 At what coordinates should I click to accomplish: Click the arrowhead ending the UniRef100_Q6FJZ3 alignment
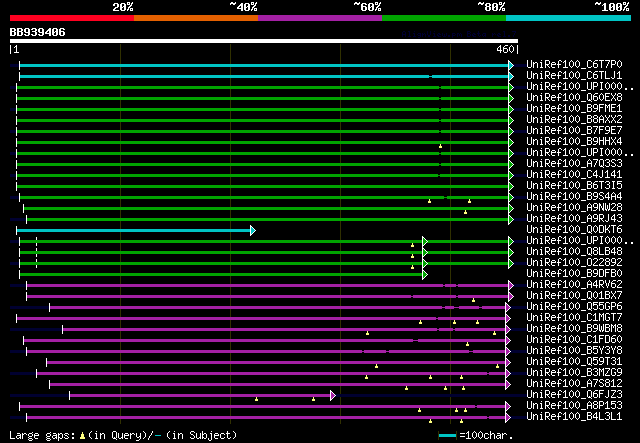pos(333,395)
